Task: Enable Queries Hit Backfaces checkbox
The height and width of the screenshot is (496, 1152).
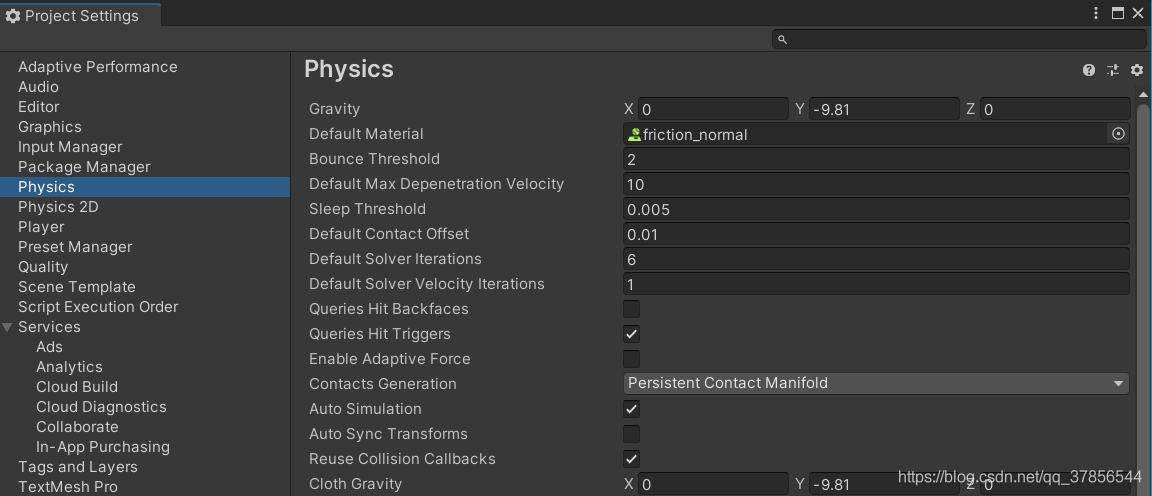Action: point(631,309)
